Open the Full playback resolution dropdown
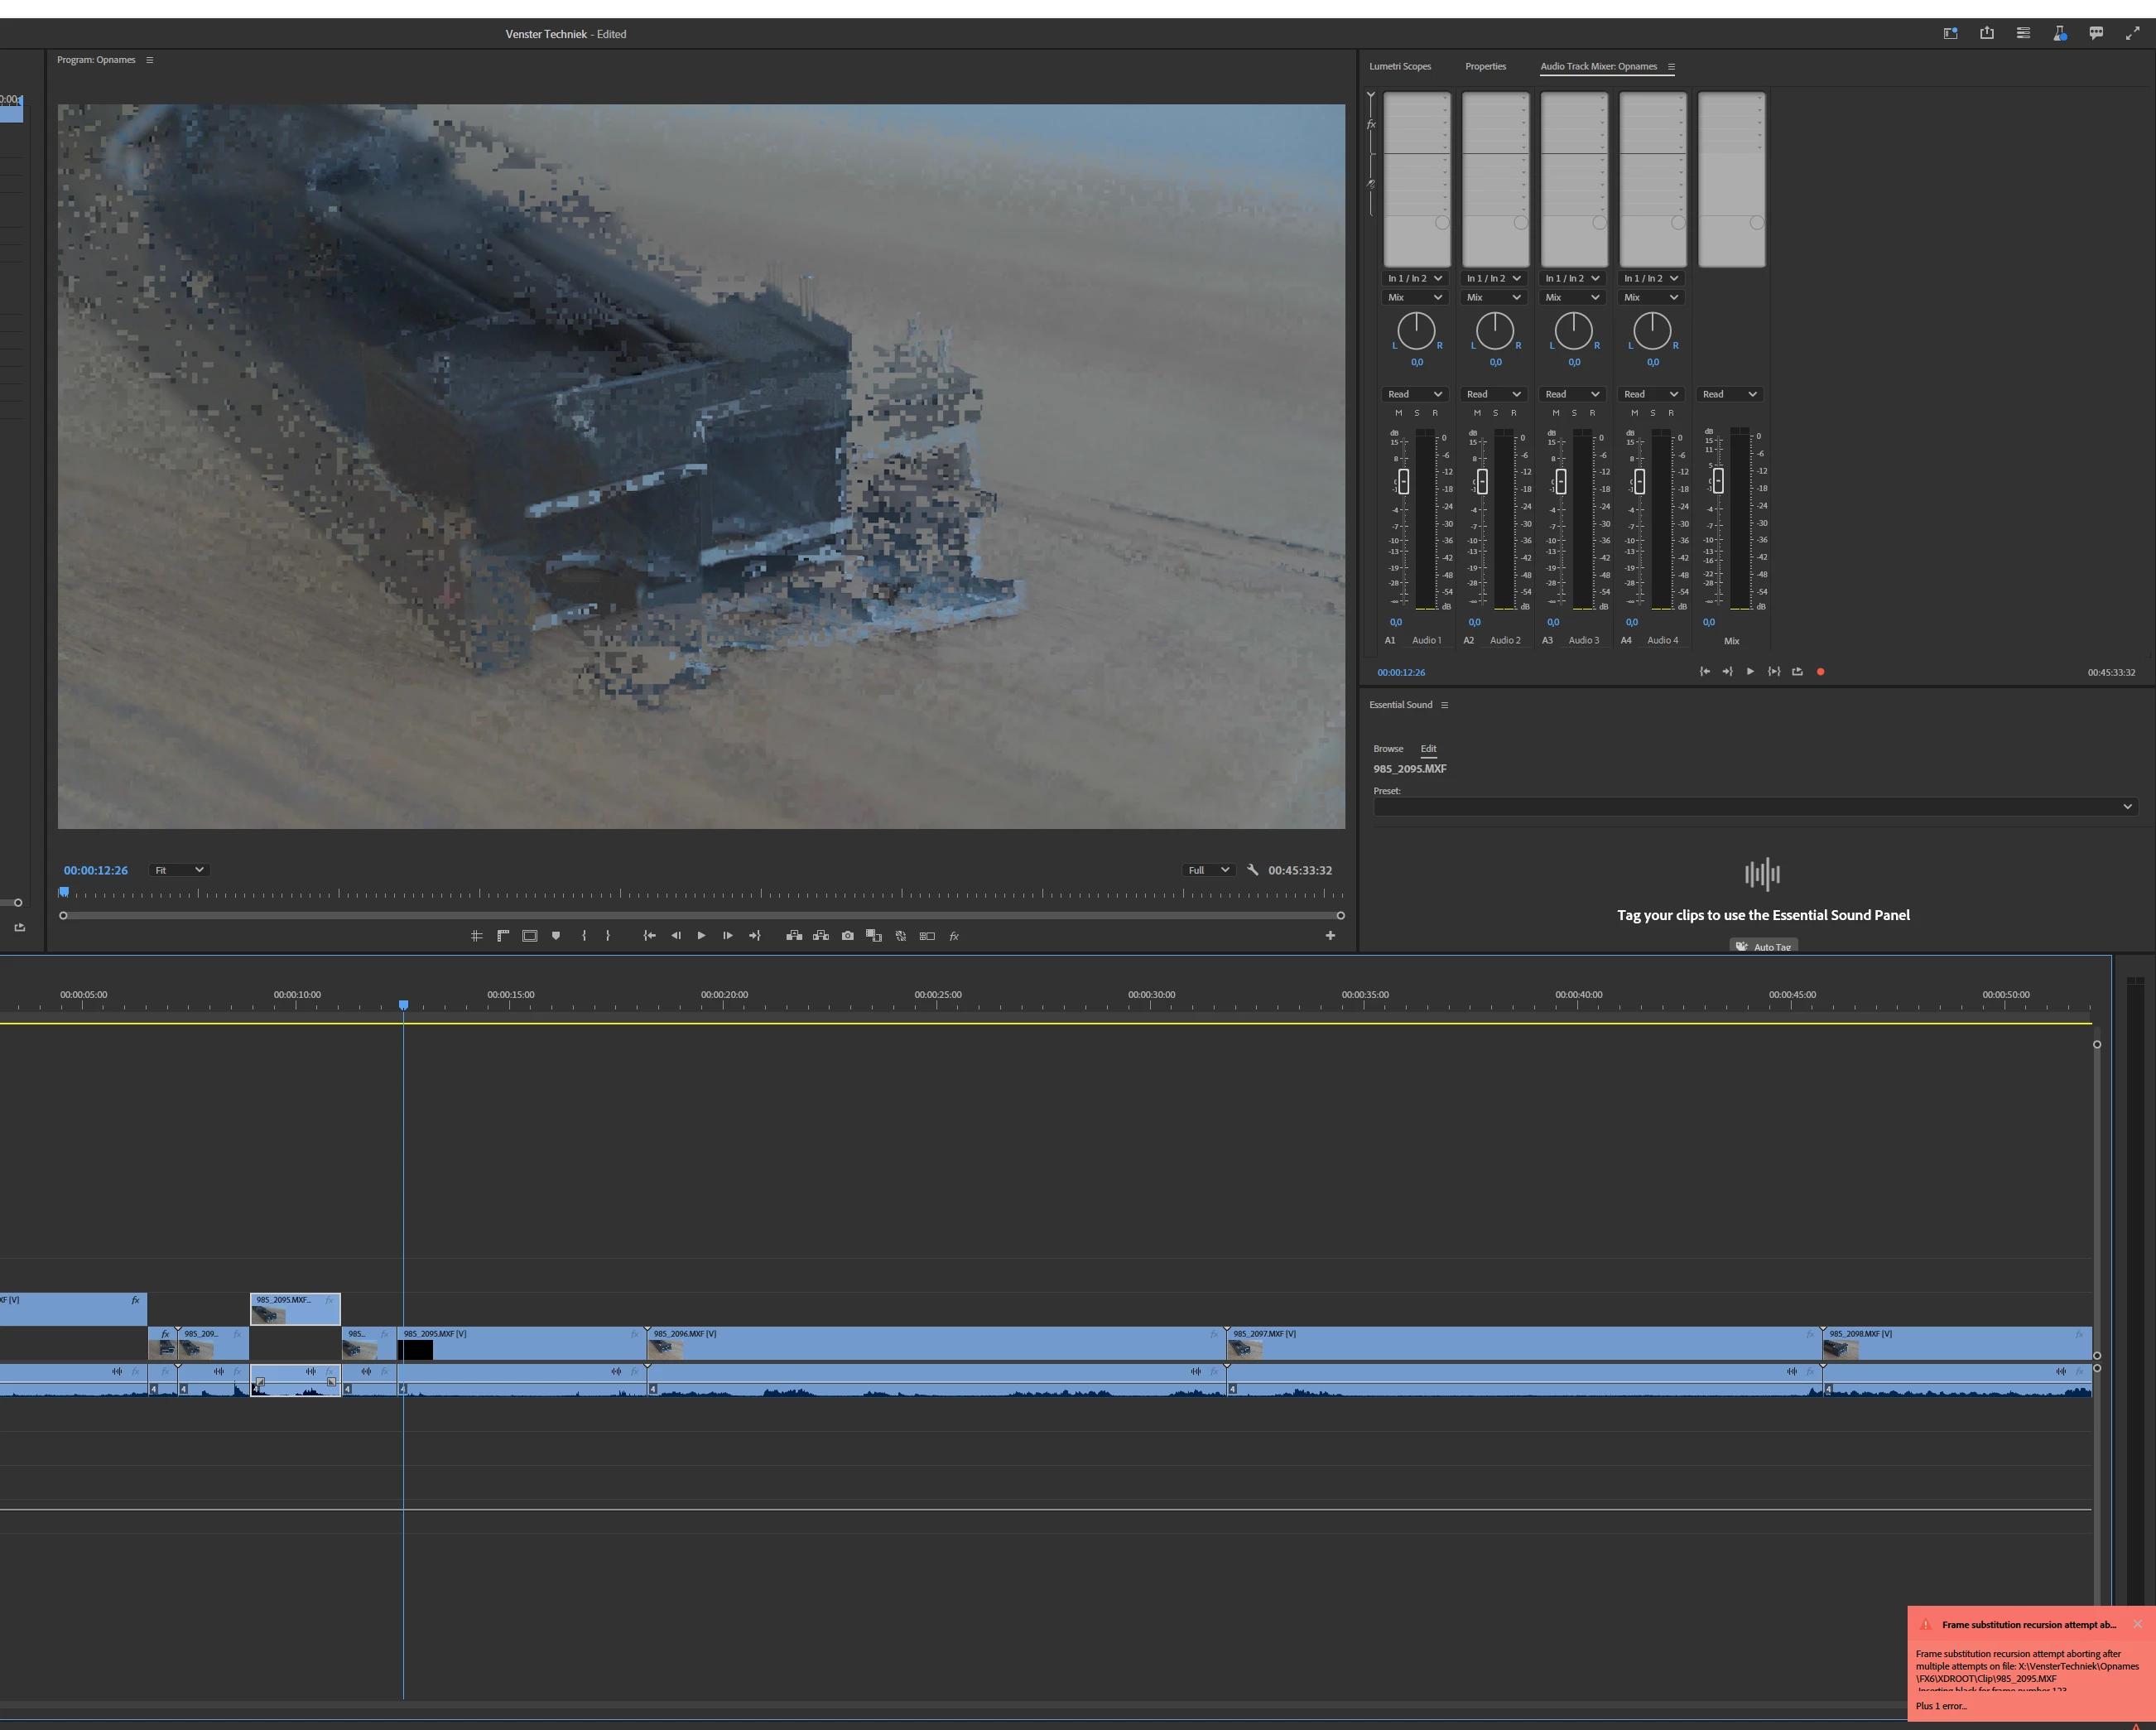 point(1207,870)
